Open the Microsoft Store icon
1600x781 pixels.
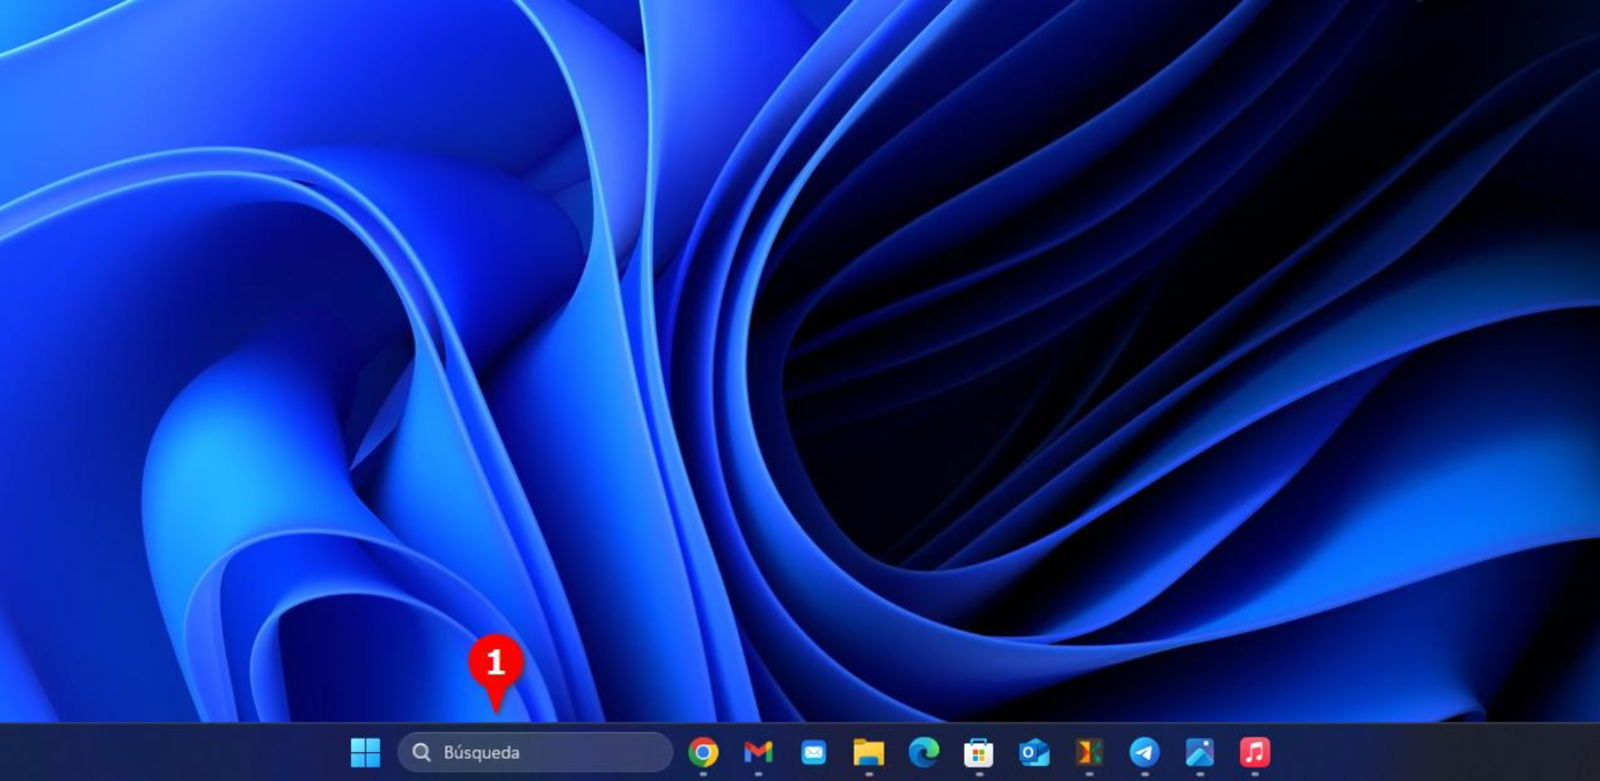(979, 752)
